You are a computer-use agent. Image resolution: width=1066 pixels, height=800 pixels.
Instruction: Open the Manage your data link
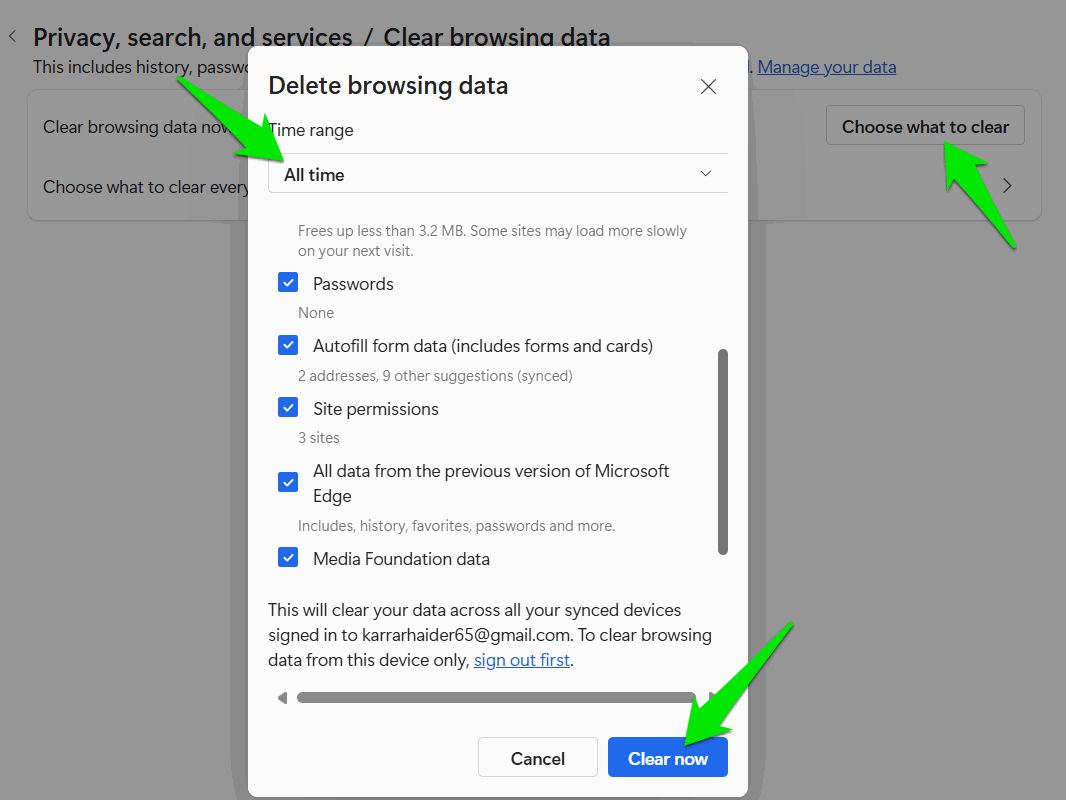coord(826,67)
